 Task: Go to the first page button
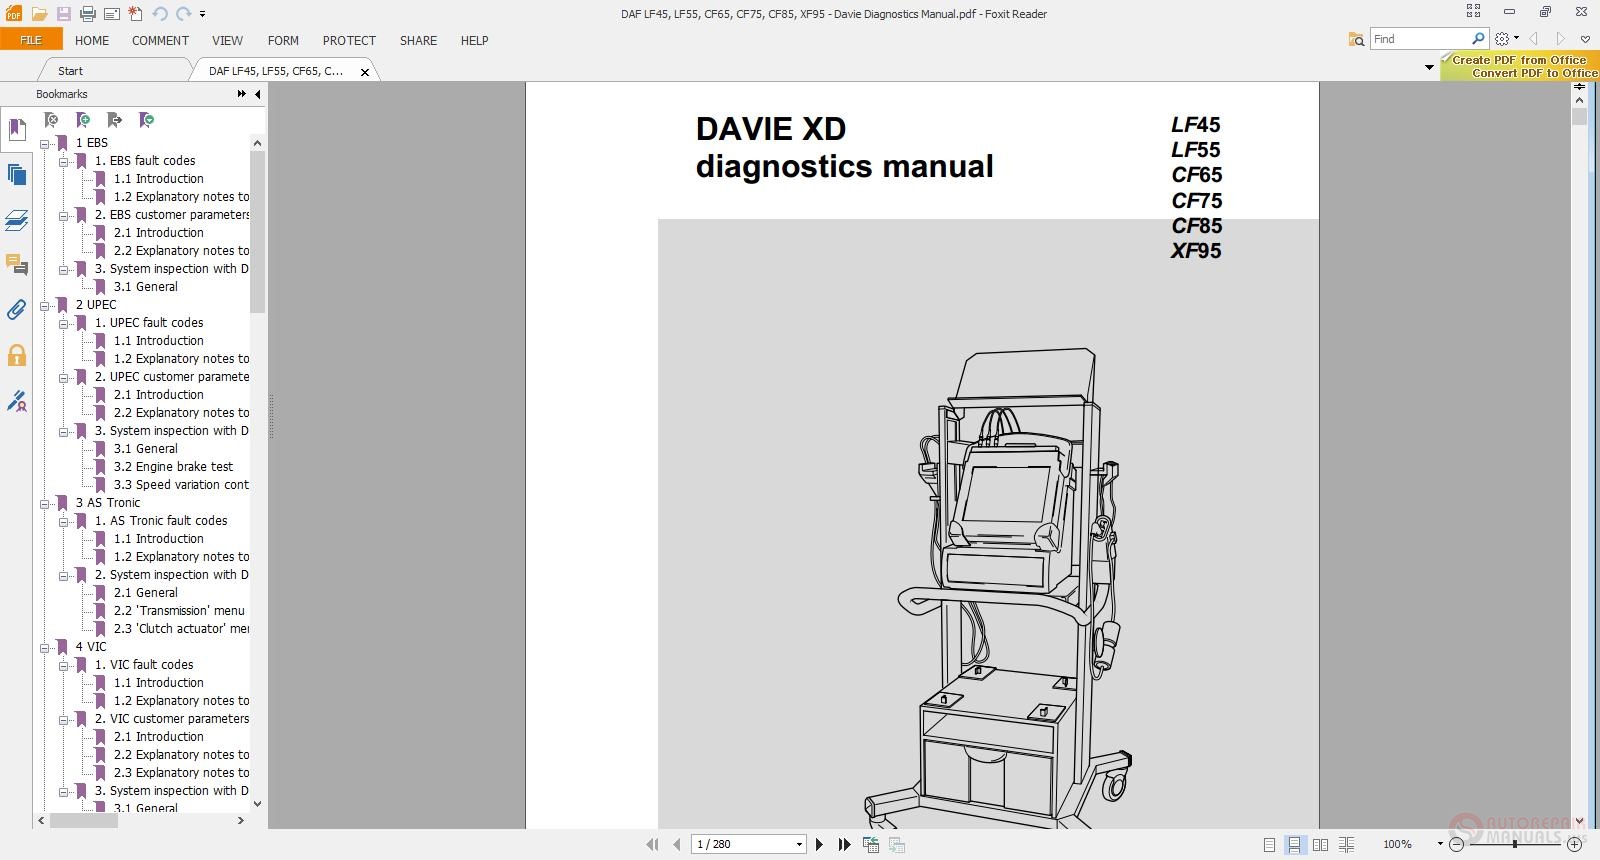[x=652, y=844]
